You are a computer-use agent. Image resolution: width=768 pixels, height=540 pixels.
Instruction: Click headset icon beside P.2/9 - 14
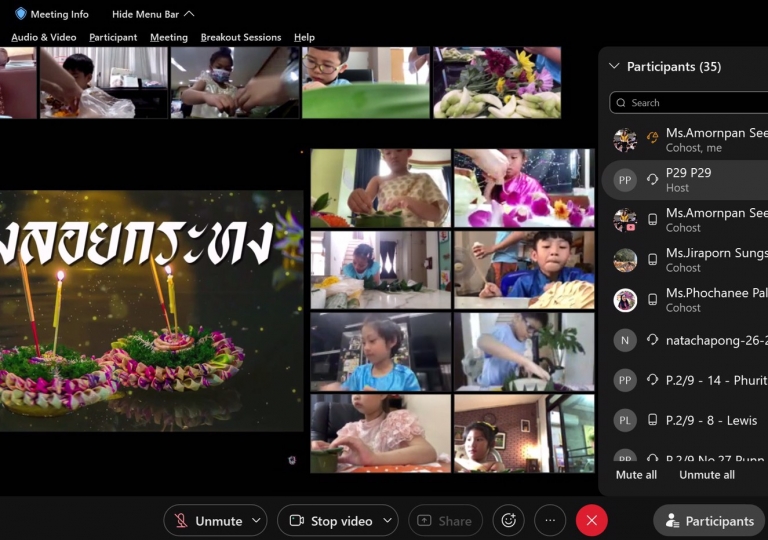652,379
